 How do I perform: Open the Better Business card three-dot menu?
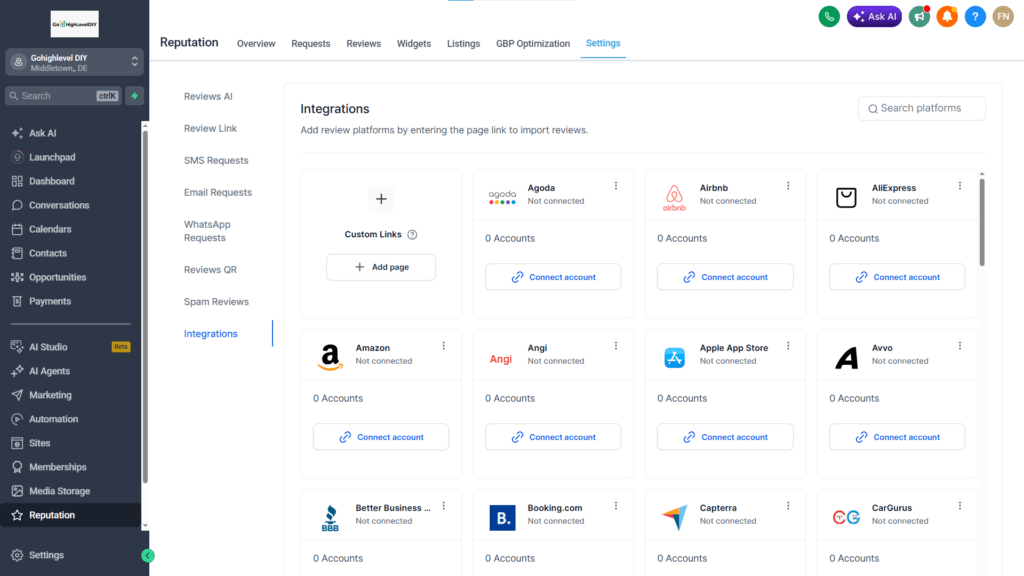tap(443, 506)
